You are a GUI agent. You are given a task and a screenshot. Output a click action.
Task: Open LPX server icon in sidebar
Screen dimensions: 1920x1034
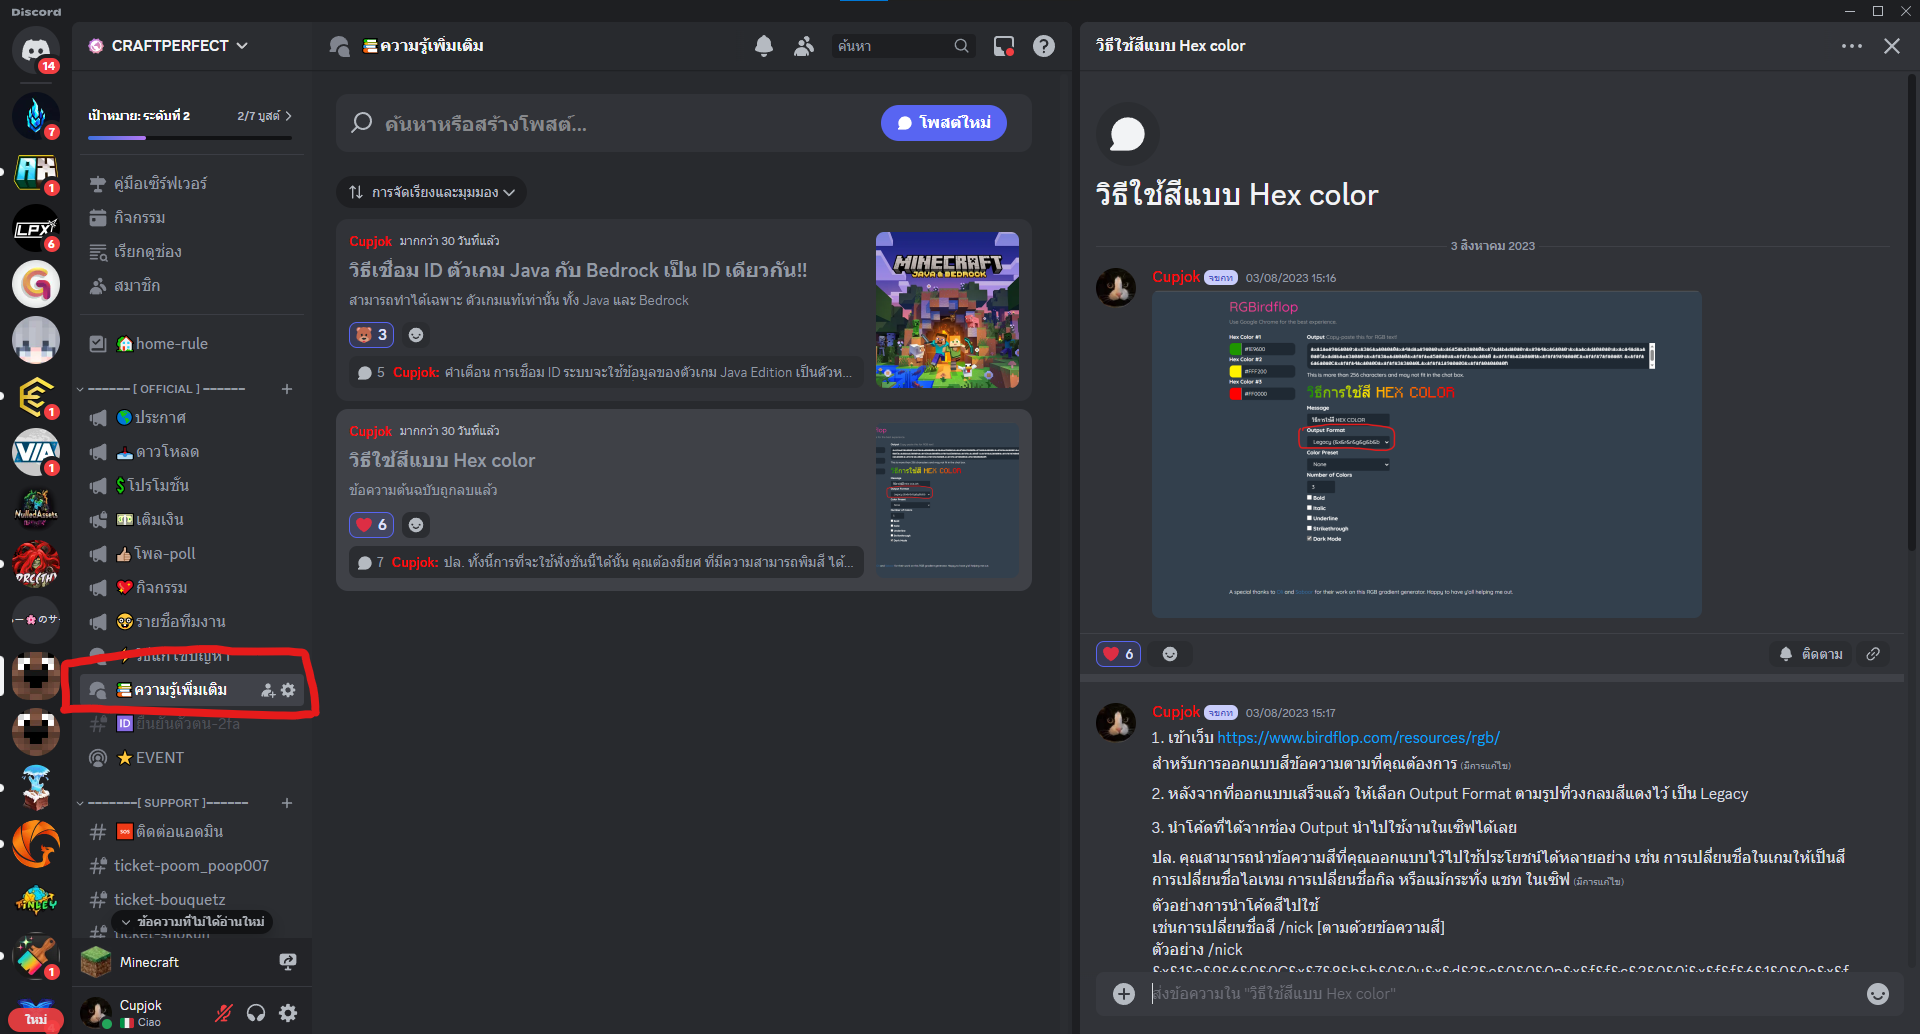[36, 228]
